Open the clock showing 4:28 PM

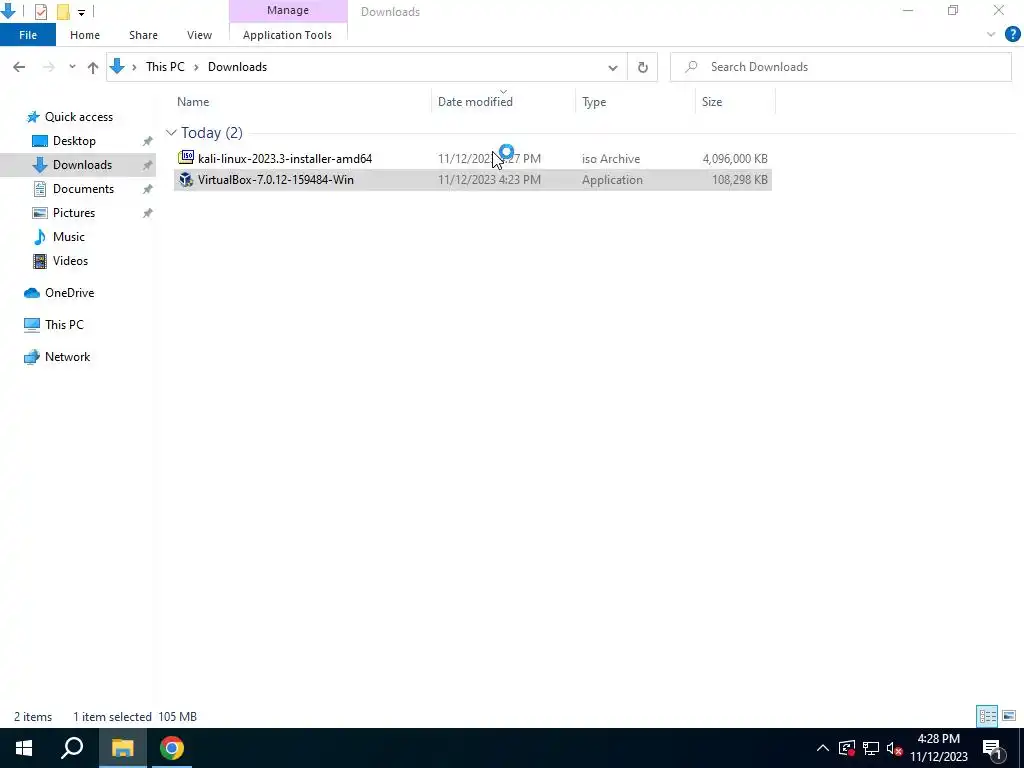coord(938,748)
